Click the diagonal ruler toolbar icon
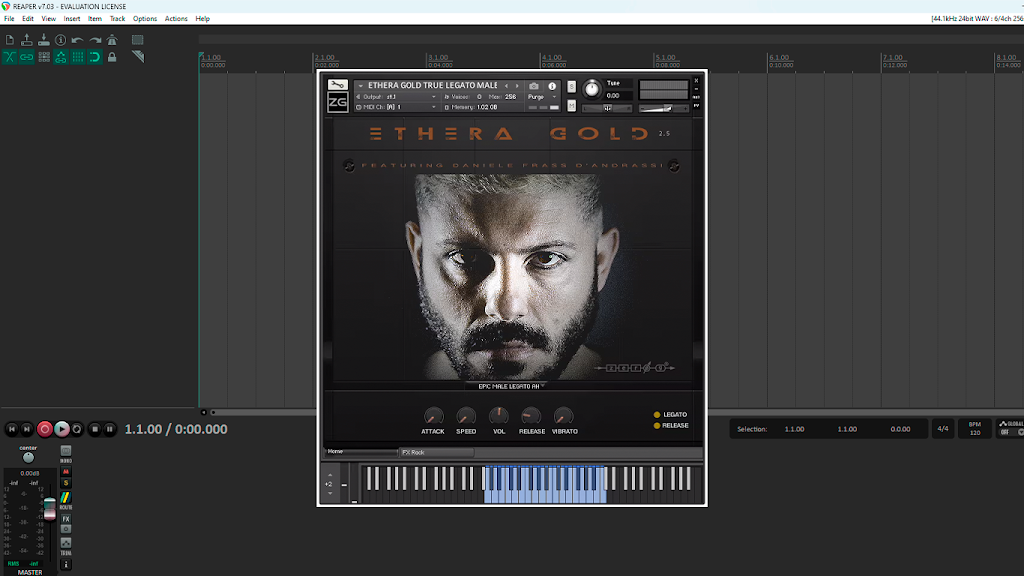This screenshot has height=576, width=1024. pyautogui.click(x=138, y=57)
